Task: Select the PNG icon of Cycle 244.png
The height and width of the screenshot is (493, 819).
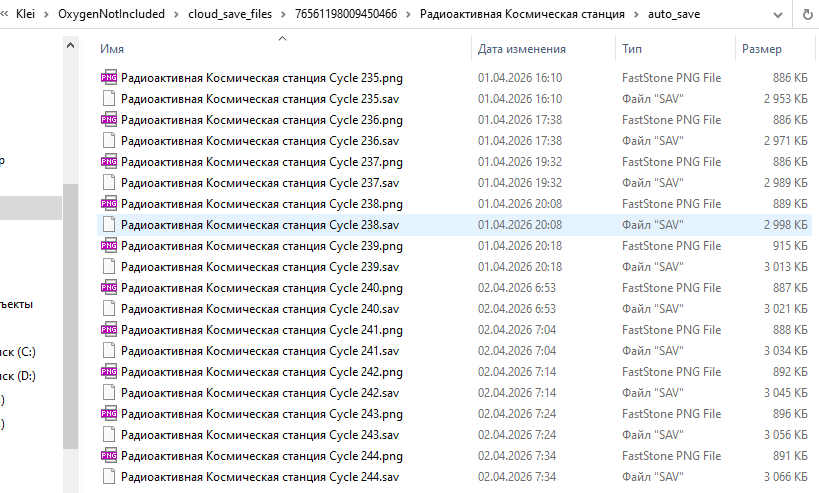Action: (109, 456)
